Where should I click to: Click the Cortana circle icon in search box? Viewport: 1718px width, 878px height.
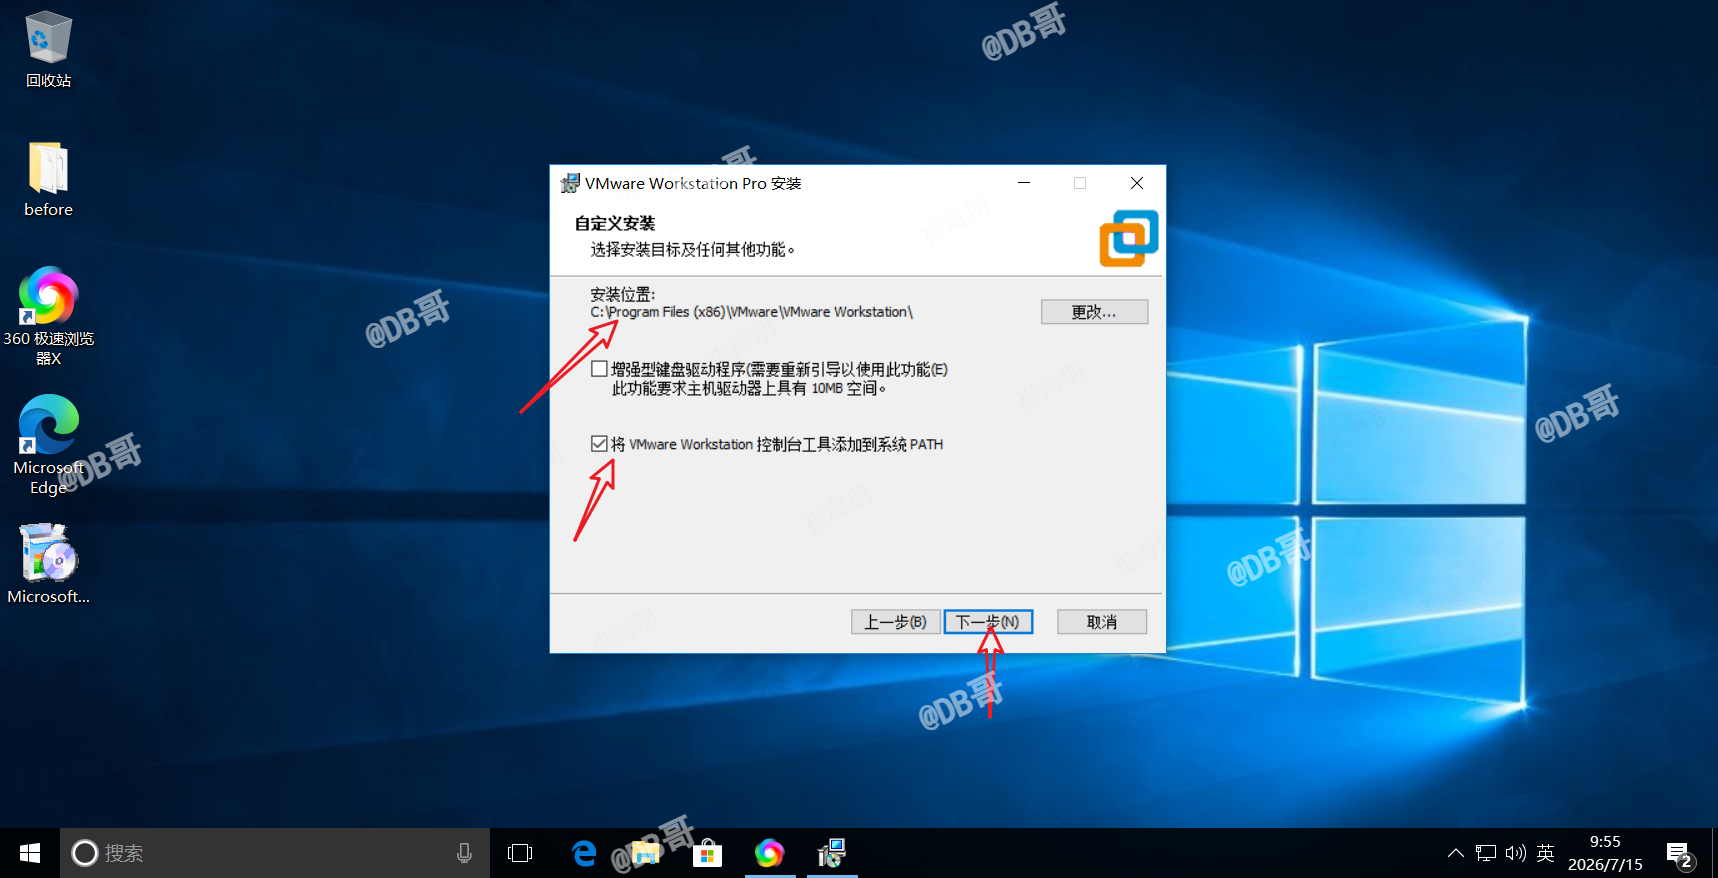click(85, 853)
